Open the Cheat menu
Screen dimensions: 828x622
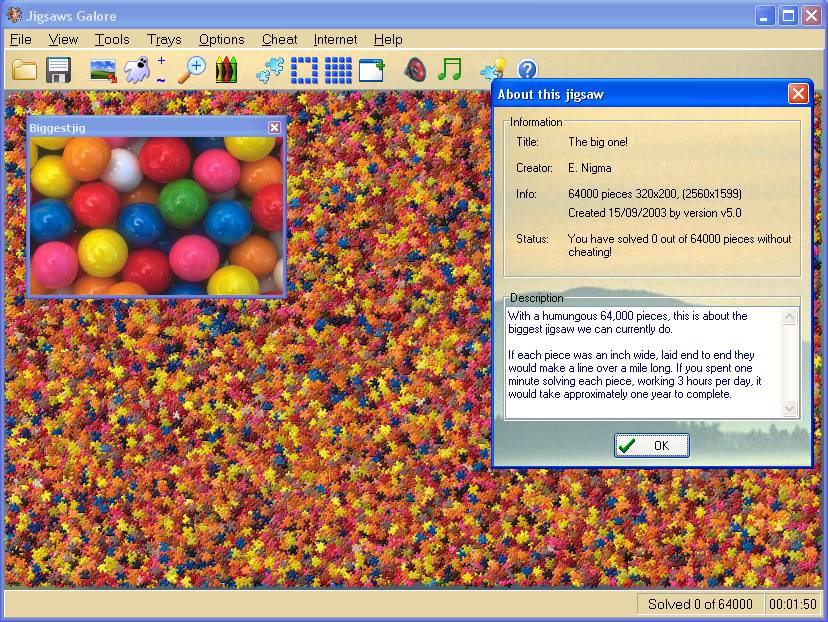click(279, 40)
